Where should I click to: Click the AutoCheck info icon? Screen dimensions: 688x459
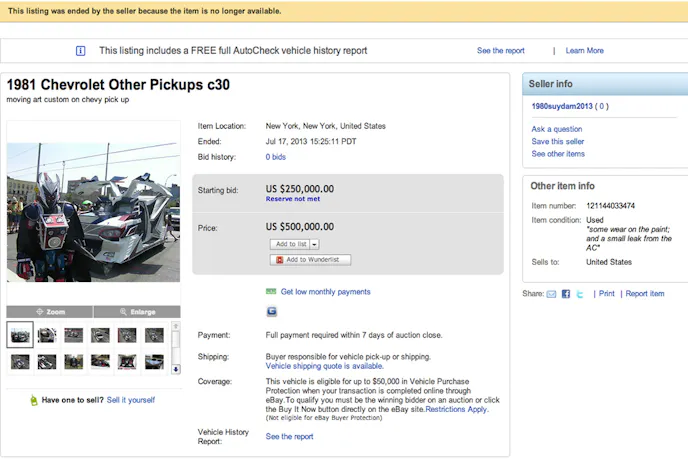(81, 51)
